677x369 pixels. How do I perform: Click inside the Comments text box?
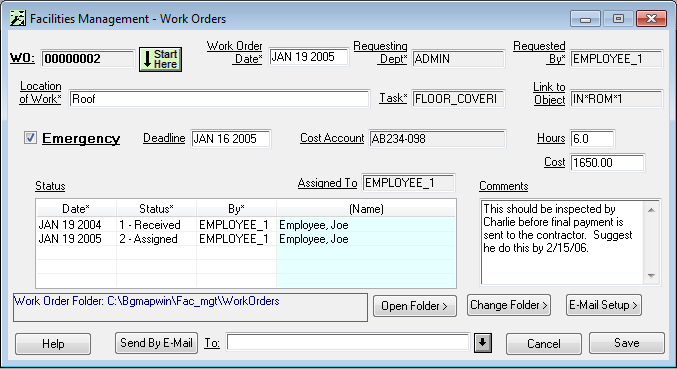562,242
